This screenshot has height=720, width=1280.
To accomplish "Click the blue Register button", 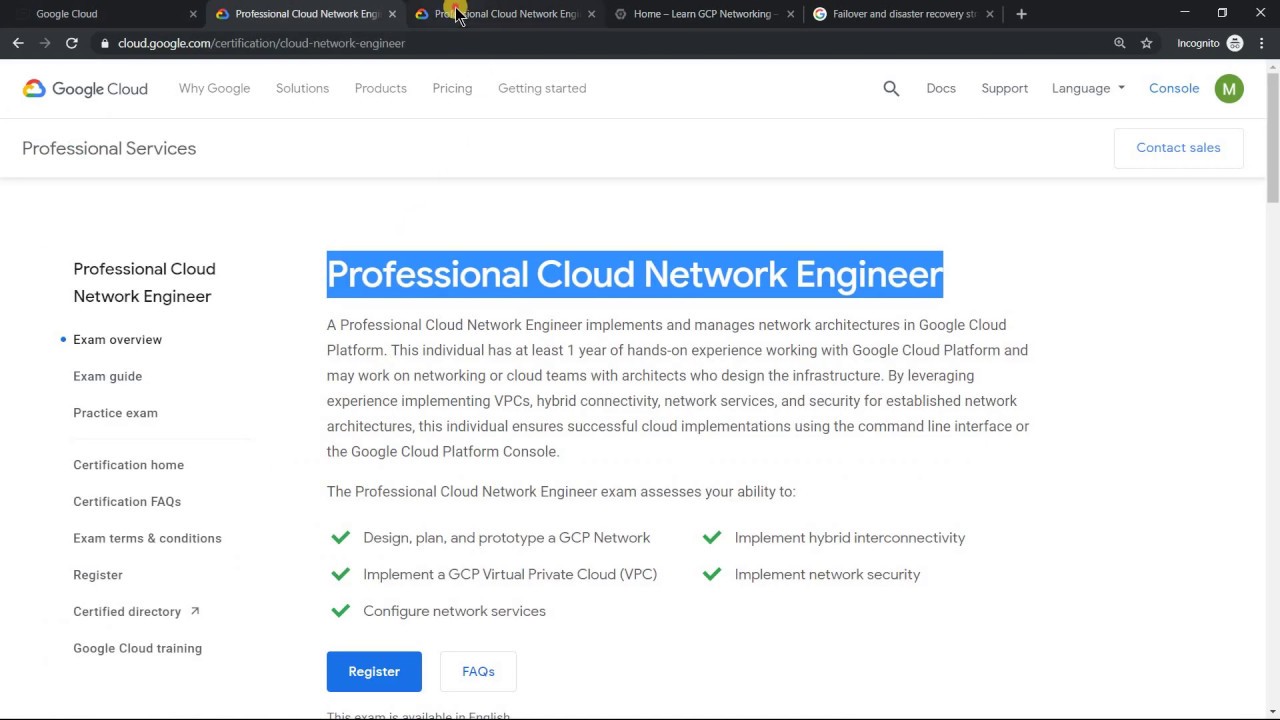I will click(x=374, y=672).
